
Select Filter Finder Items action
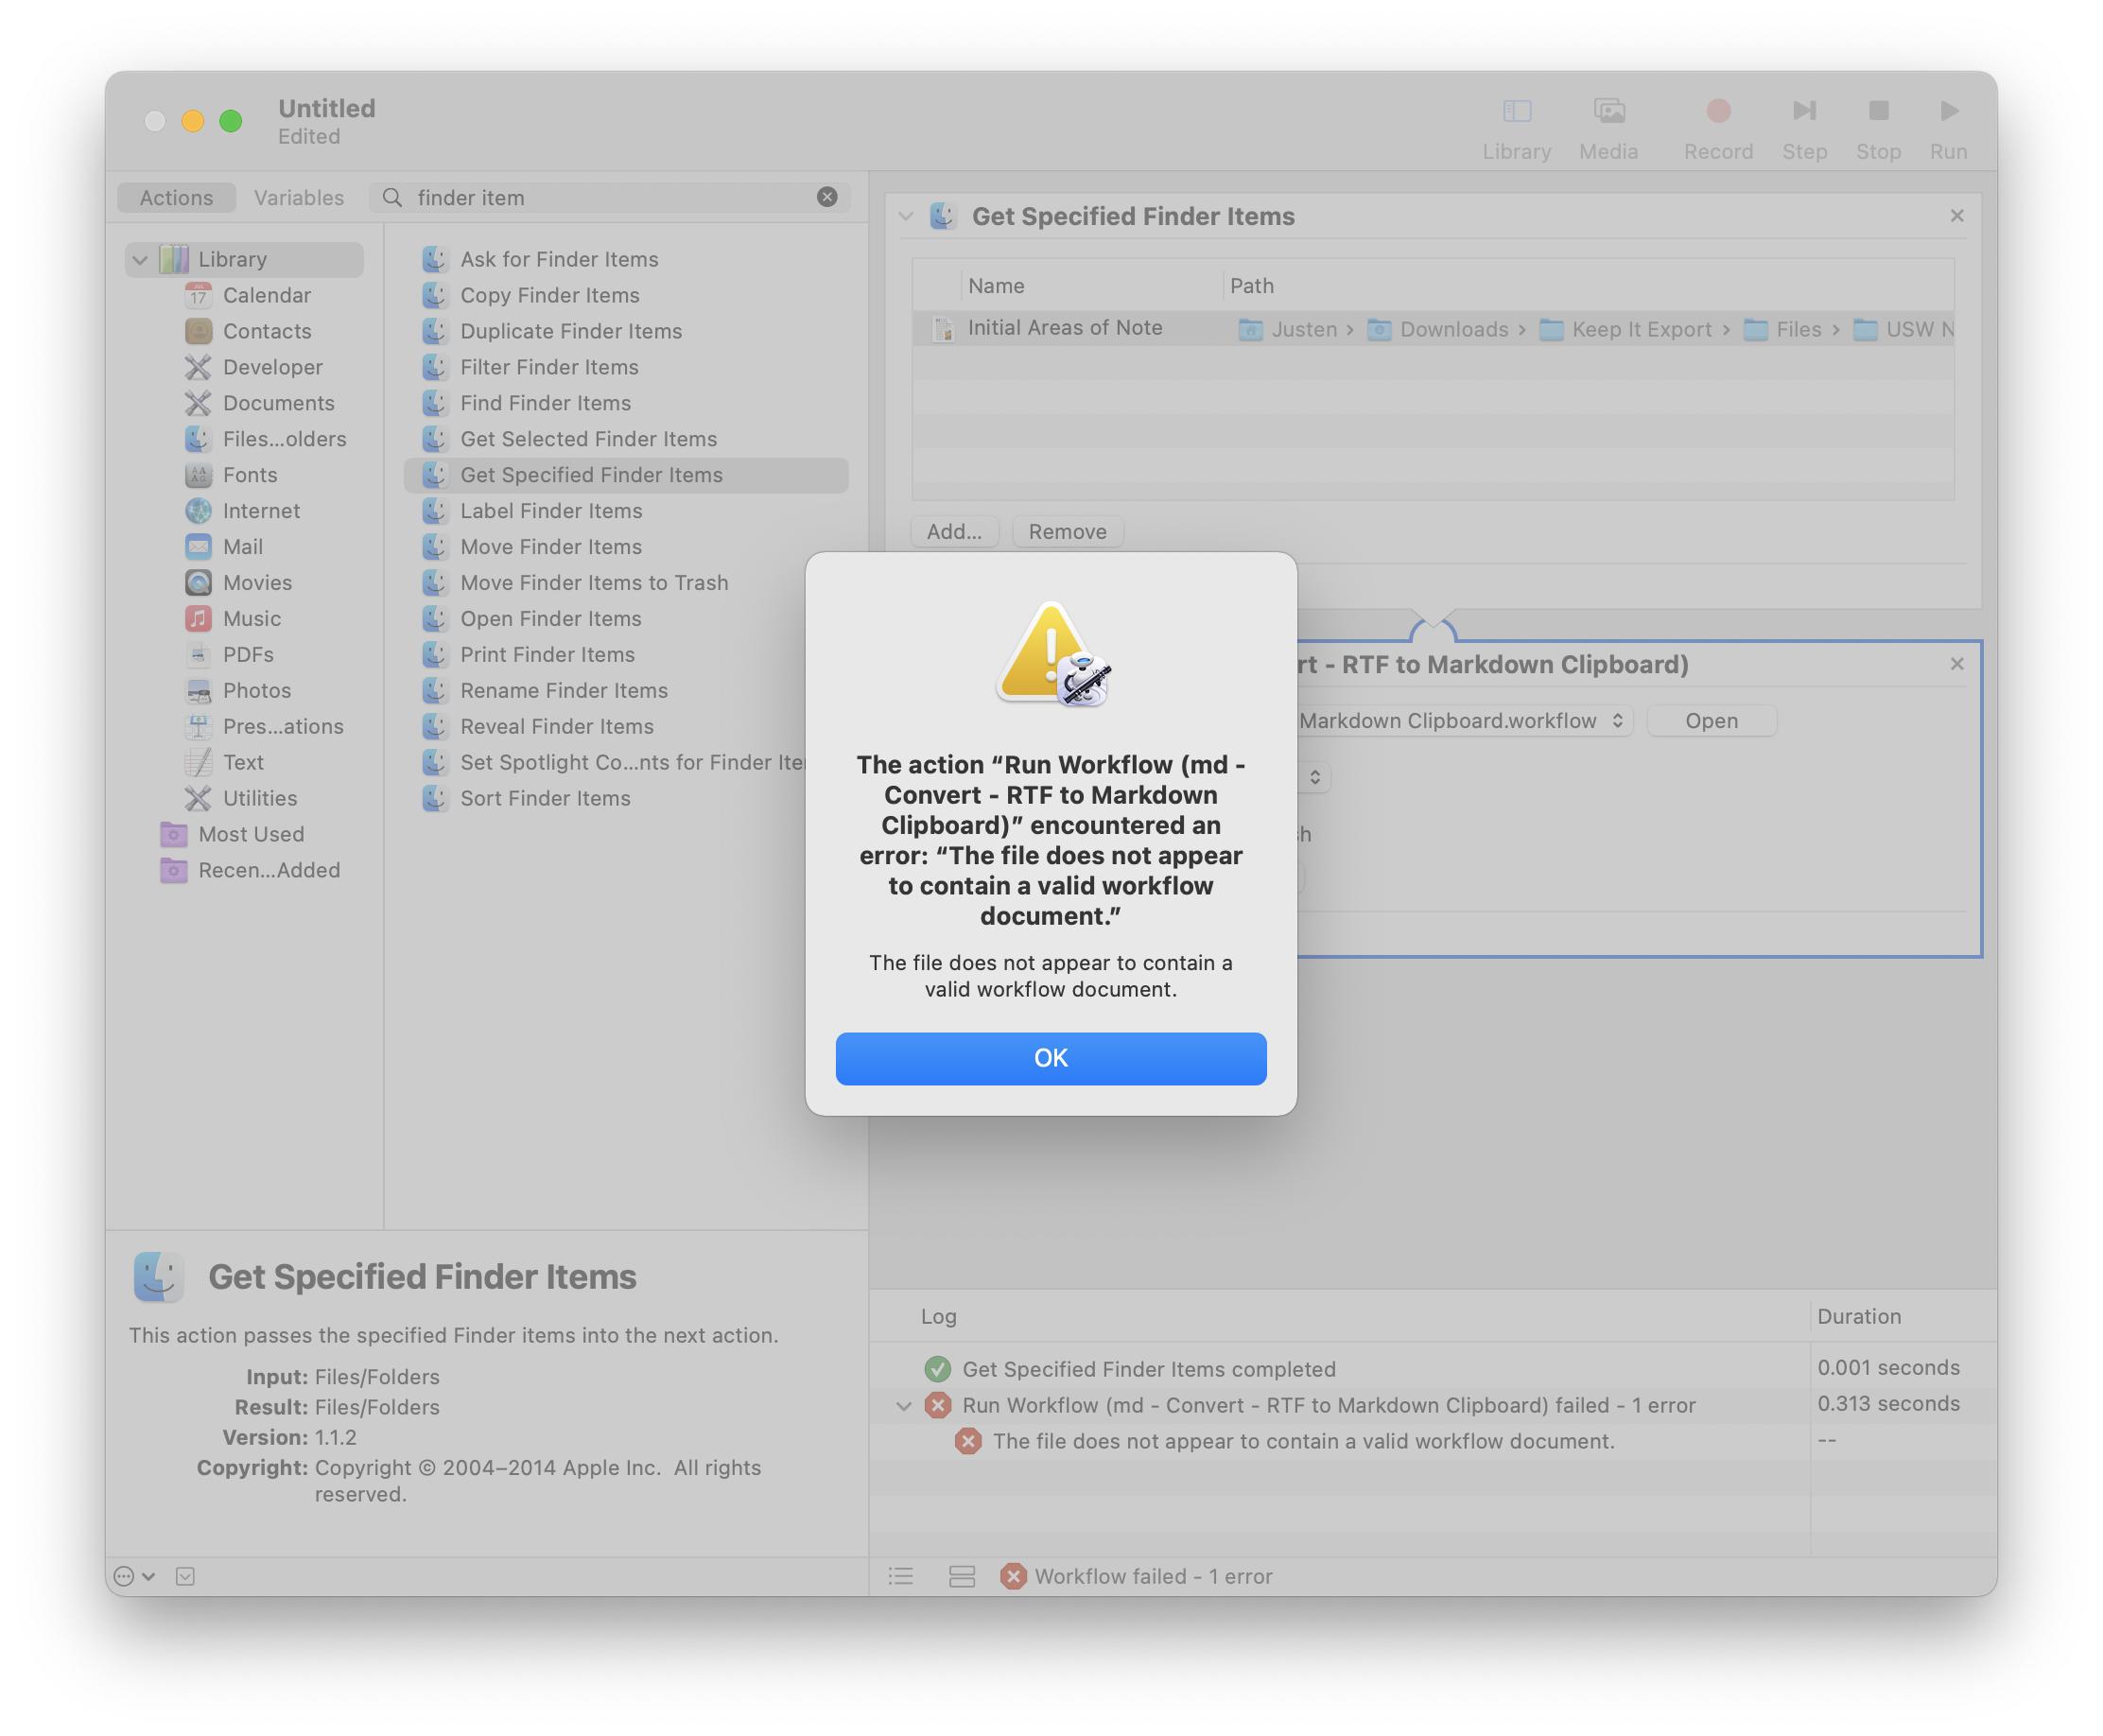549,368
